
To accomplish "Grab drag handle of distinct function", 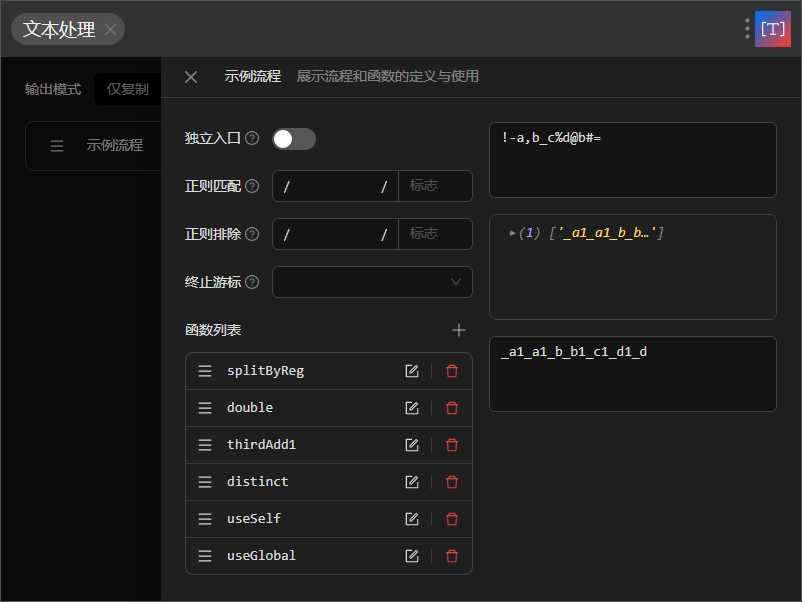I will pyautogui.click(x=204, y=481).
